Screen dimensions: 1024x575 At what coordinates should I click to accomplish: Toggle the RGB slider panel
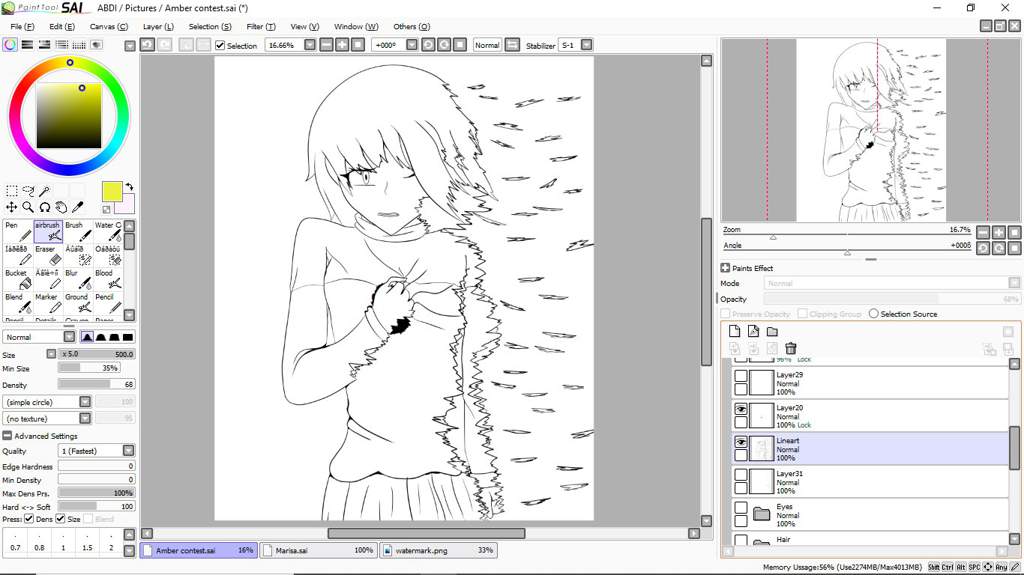click(27, 45)
